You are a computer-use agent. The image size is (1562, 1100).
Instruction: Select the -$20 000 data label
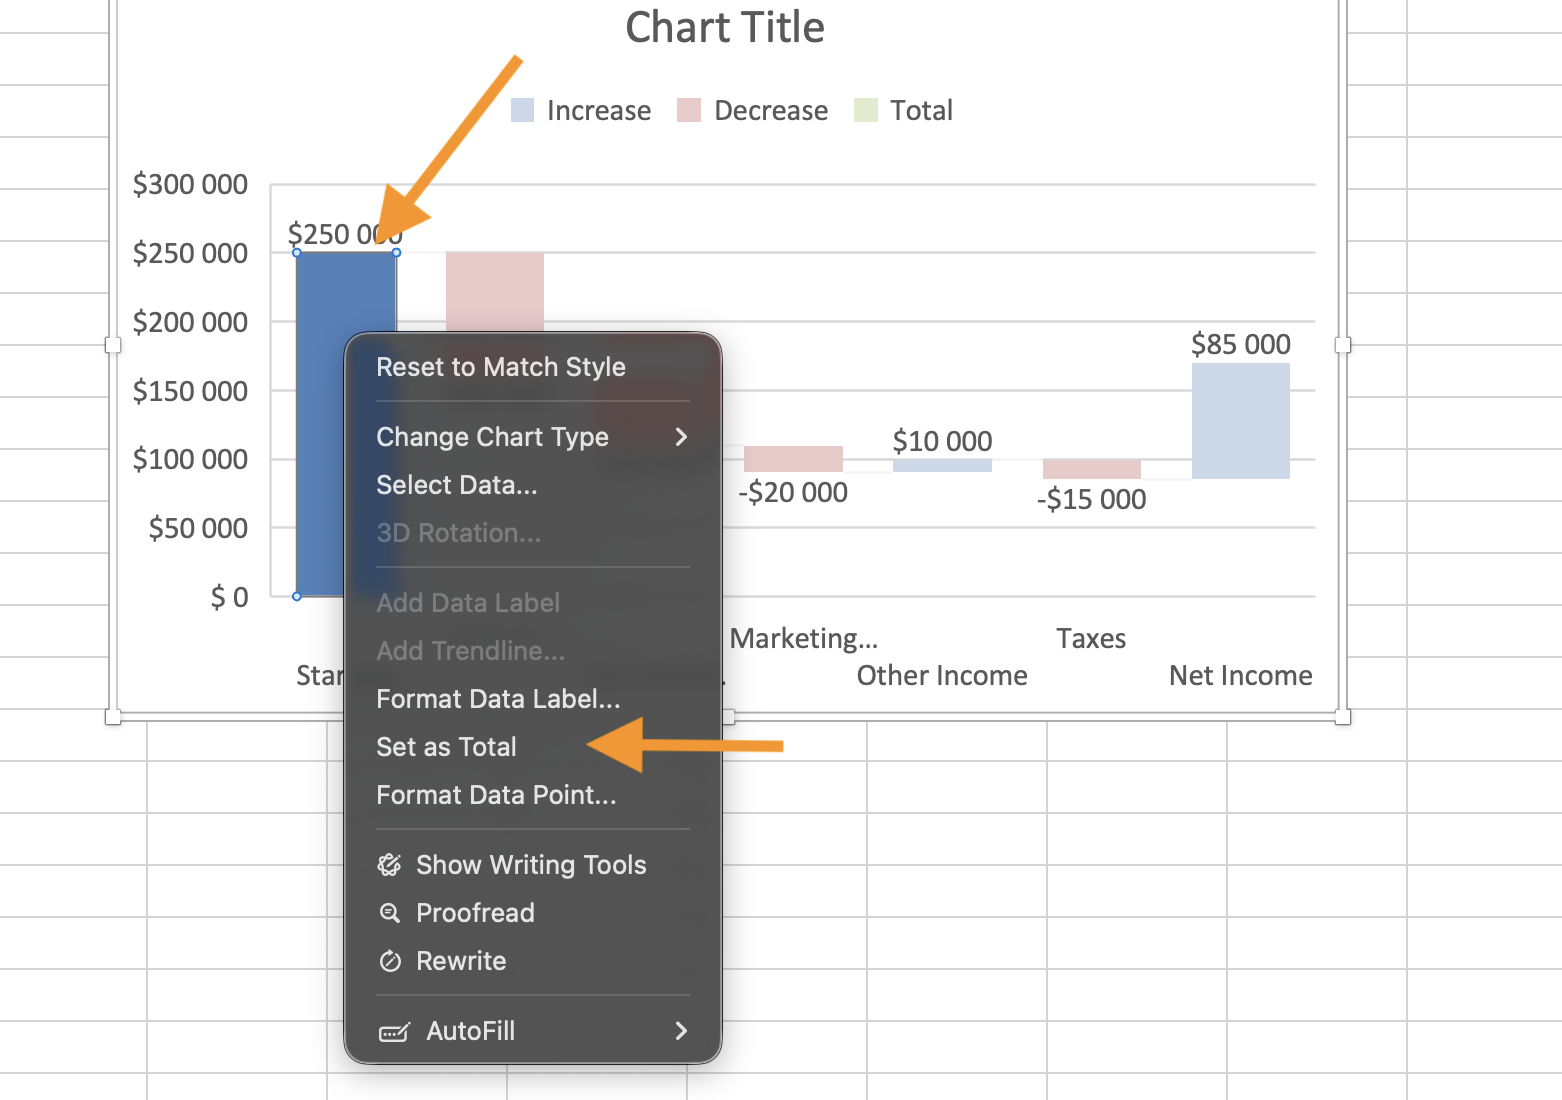coord(793,492)
